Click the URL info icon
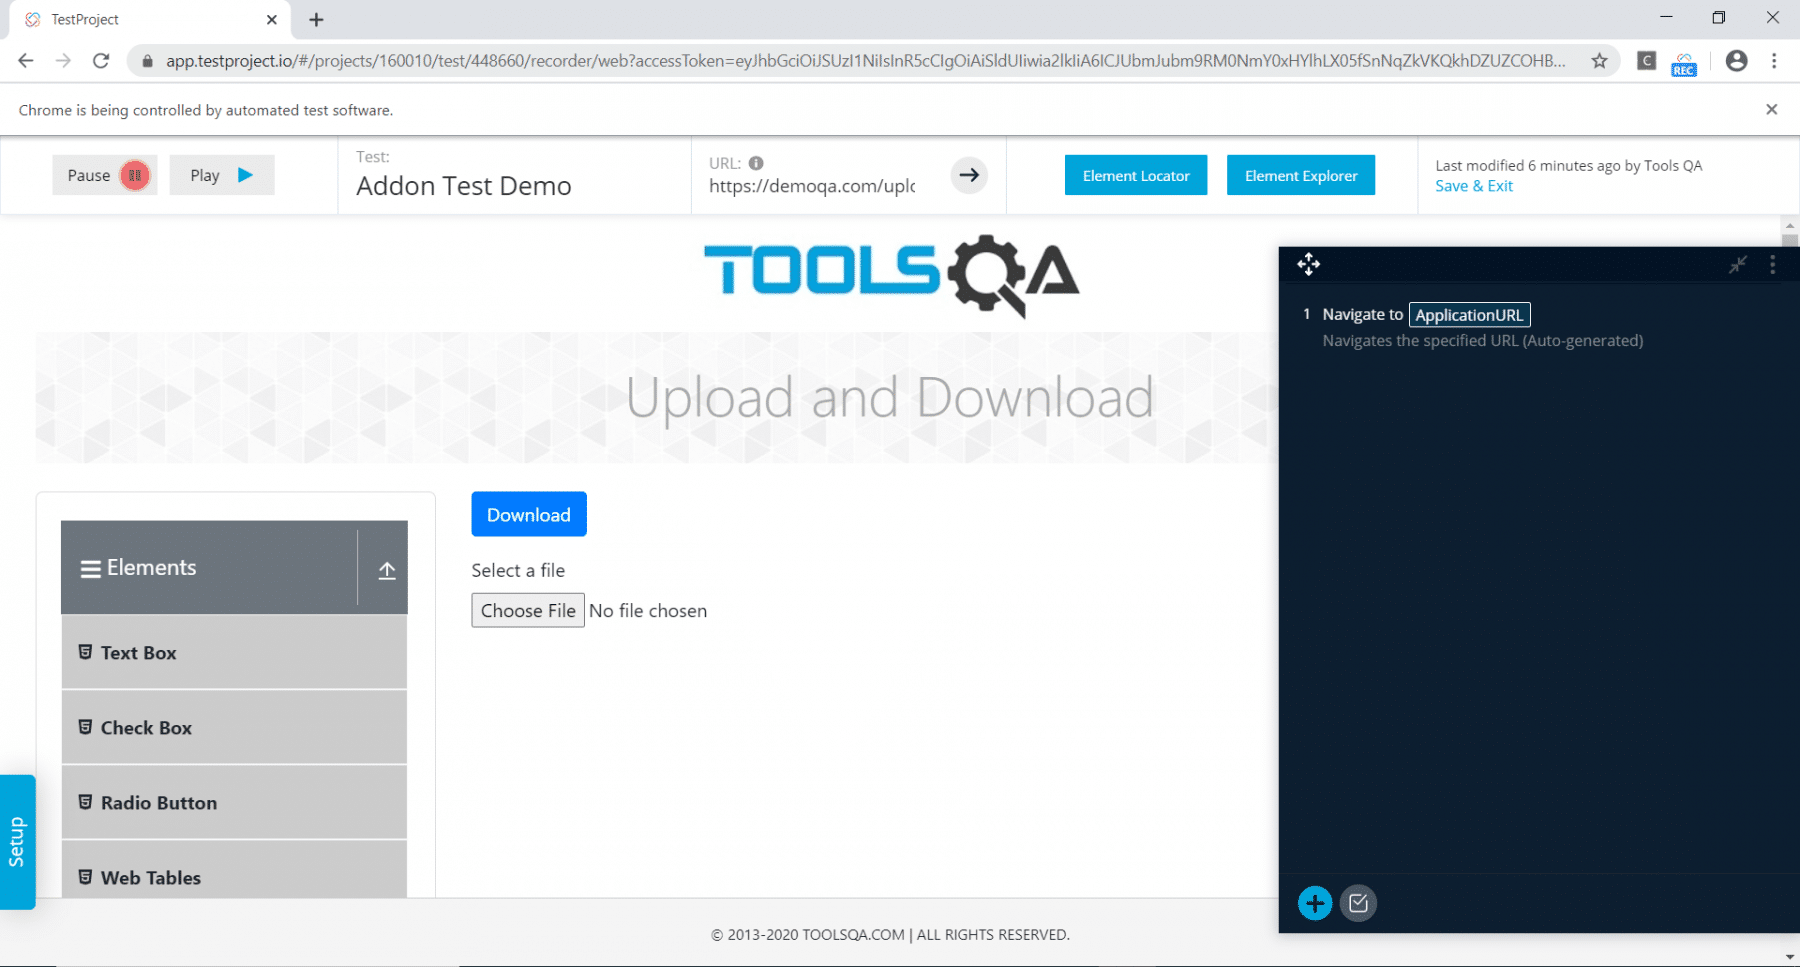Image resolution: width=1800 pixels, height=967 pixels. point(756,163)
